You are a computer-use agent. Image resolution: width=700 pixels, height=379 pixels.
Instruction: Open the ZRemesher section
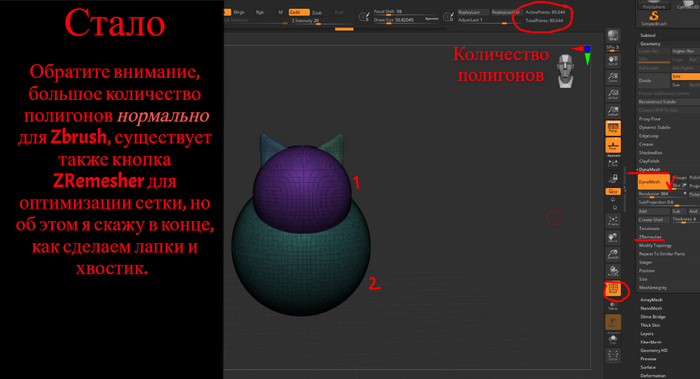pyautogui.click(x=650, y=237)
